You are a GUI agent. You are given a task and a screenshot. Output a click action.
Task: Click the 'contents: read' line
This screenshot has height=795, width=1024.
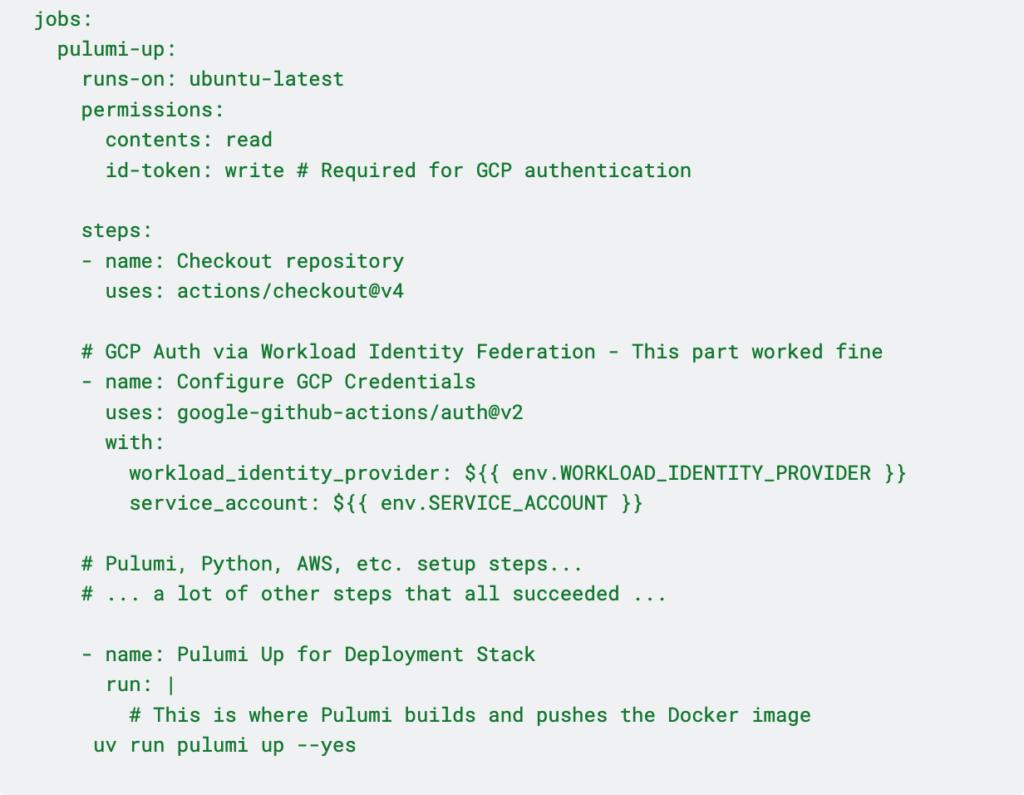point(188,140)
